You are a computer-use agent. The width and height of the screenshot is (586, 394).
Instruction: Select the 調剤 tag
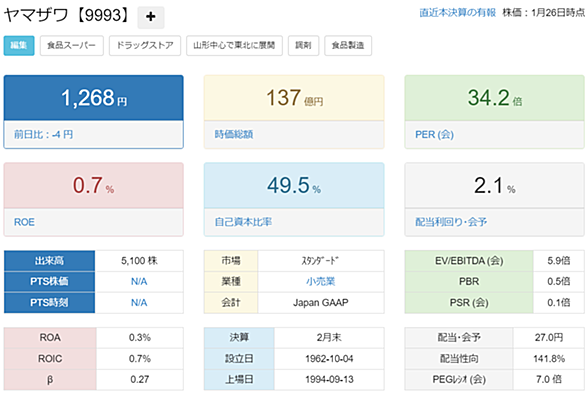[303, 46]
